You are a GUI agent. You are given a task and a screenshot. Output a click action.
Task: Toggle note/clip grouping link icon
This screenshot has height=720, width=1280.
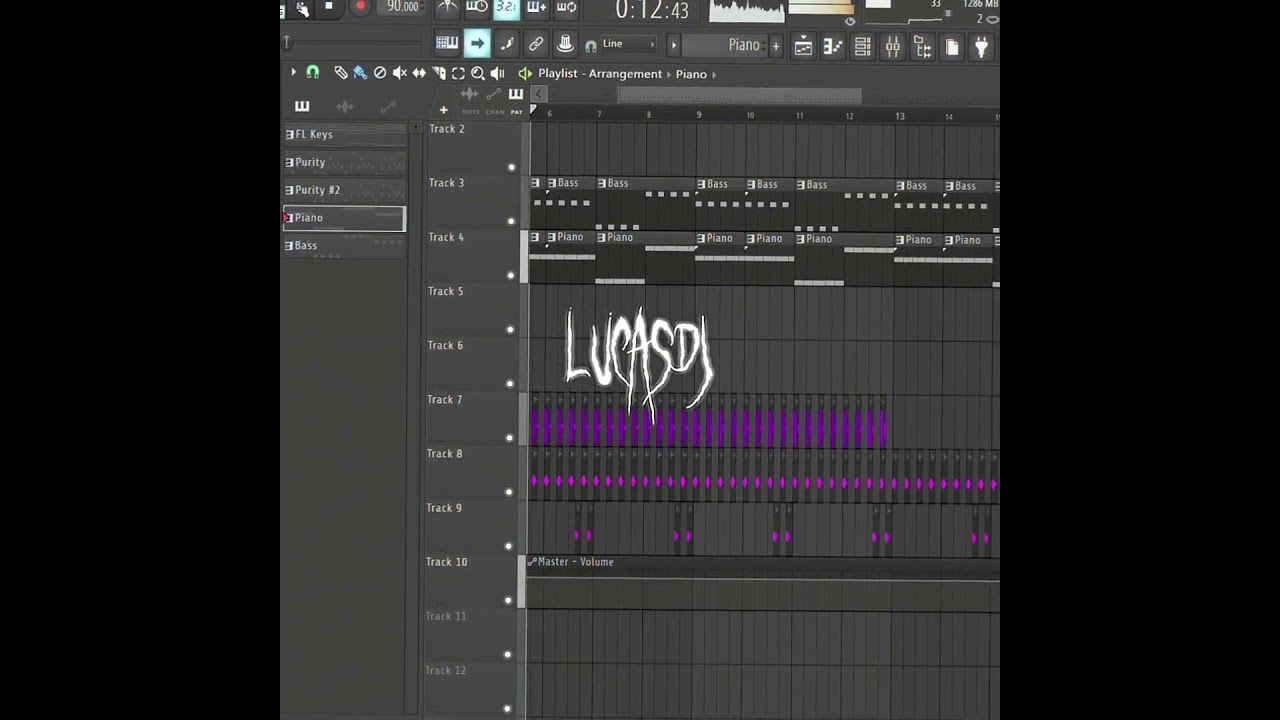click(536, 44)
